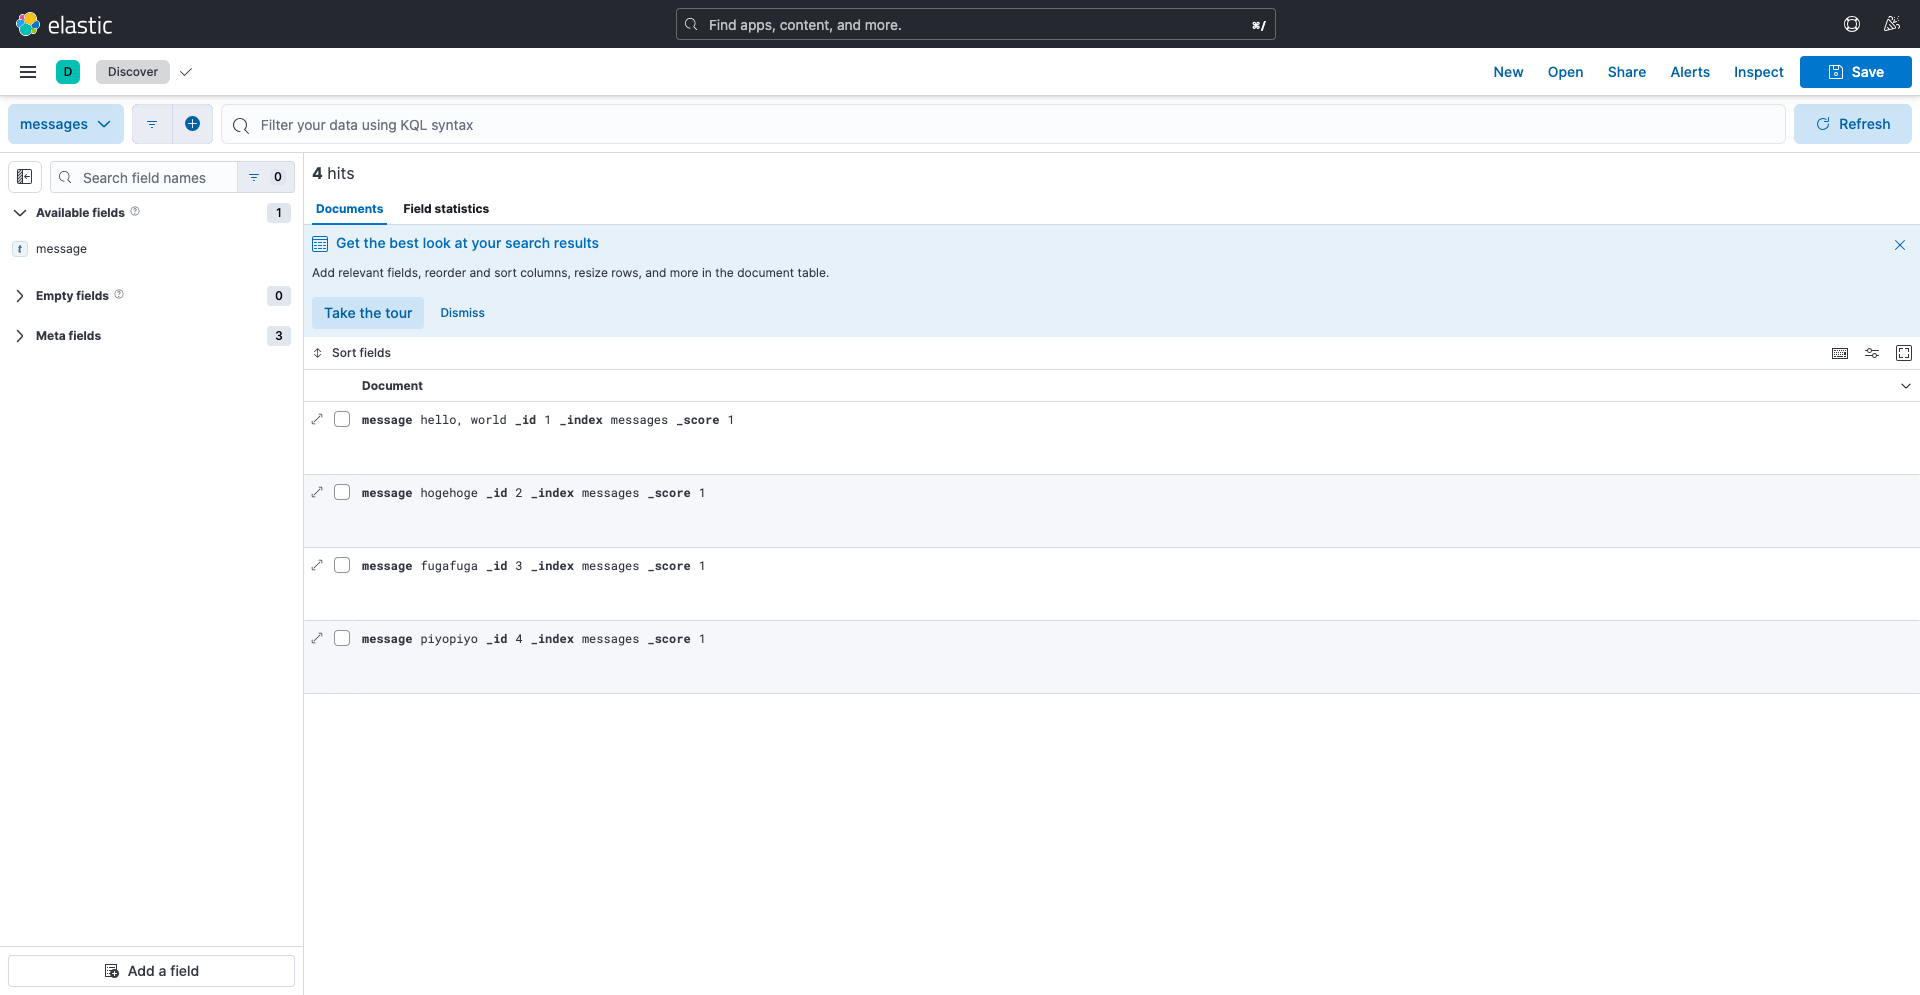
Task: Dismiss the tour callout via Dismiss link
Action: tap(462, 313)
